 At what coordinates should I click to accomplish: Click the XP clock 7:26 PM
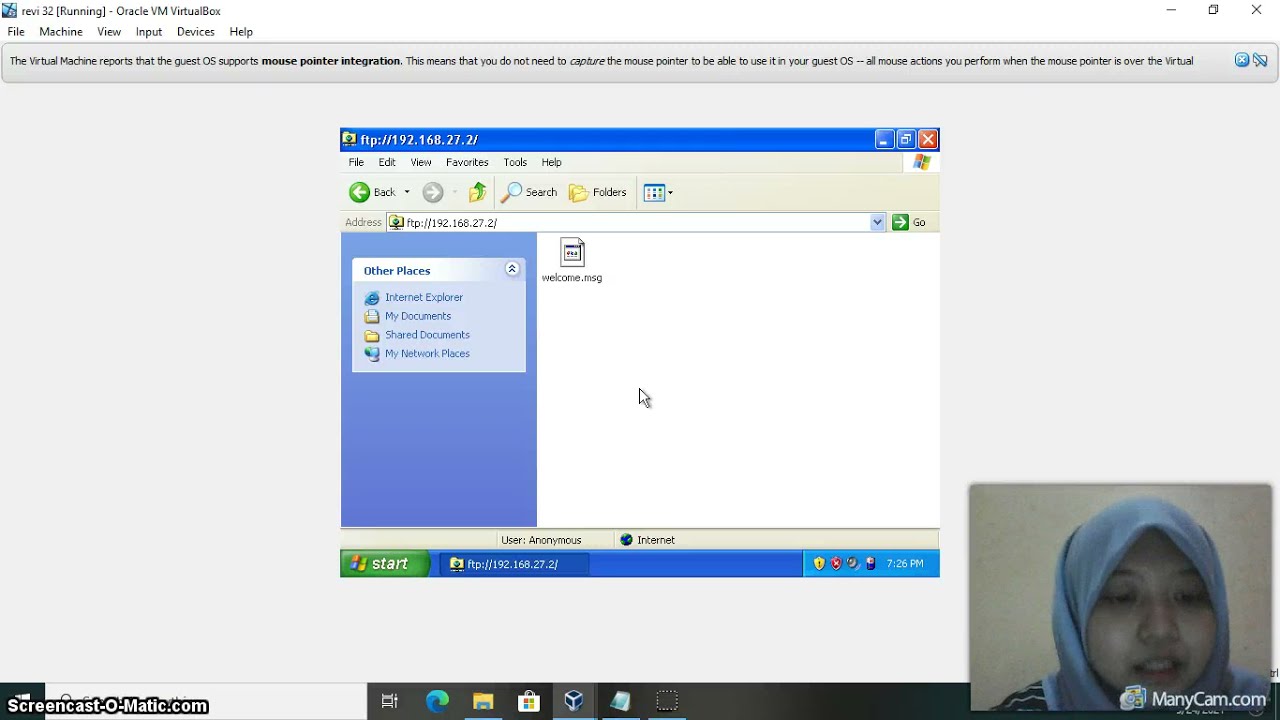tap(905, 564)
